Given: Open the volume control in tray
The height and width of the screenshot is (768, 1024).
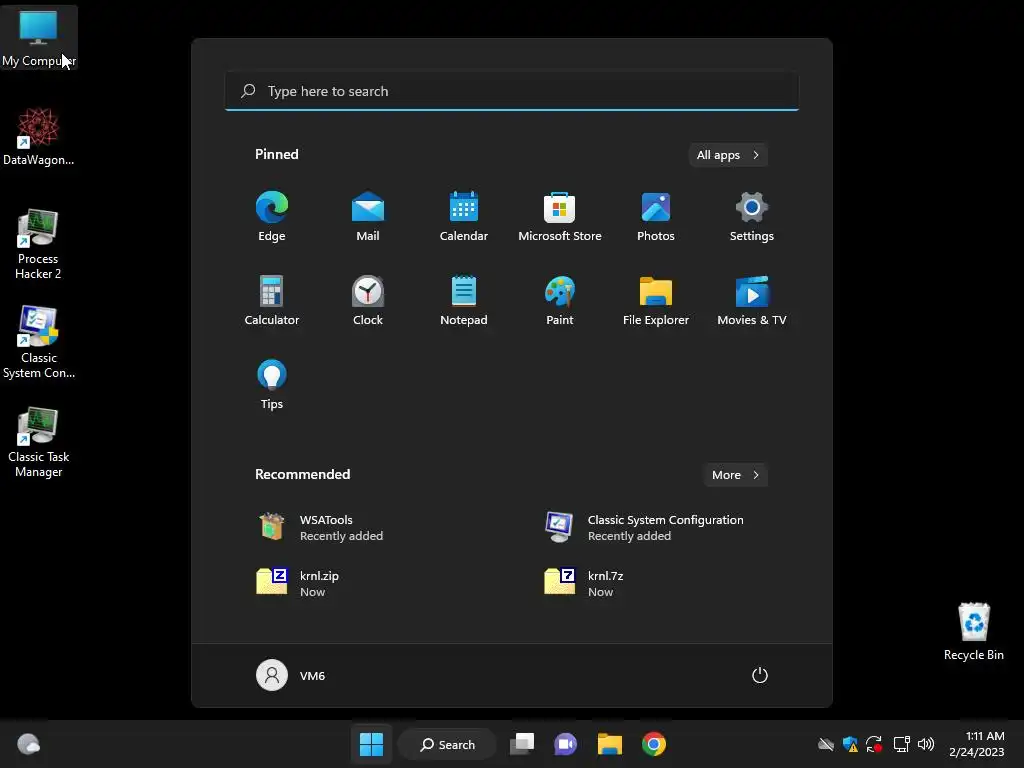Looking at the screenshot, I should pos(925,744).
